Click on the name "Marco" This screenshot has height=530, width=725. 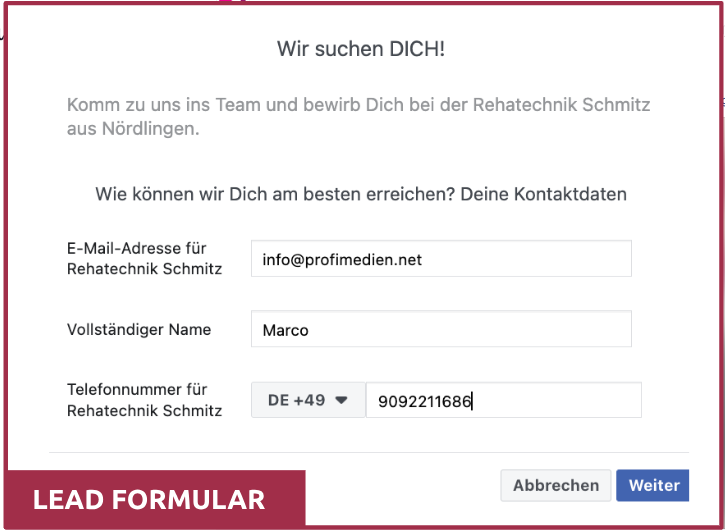pos(285,330)
